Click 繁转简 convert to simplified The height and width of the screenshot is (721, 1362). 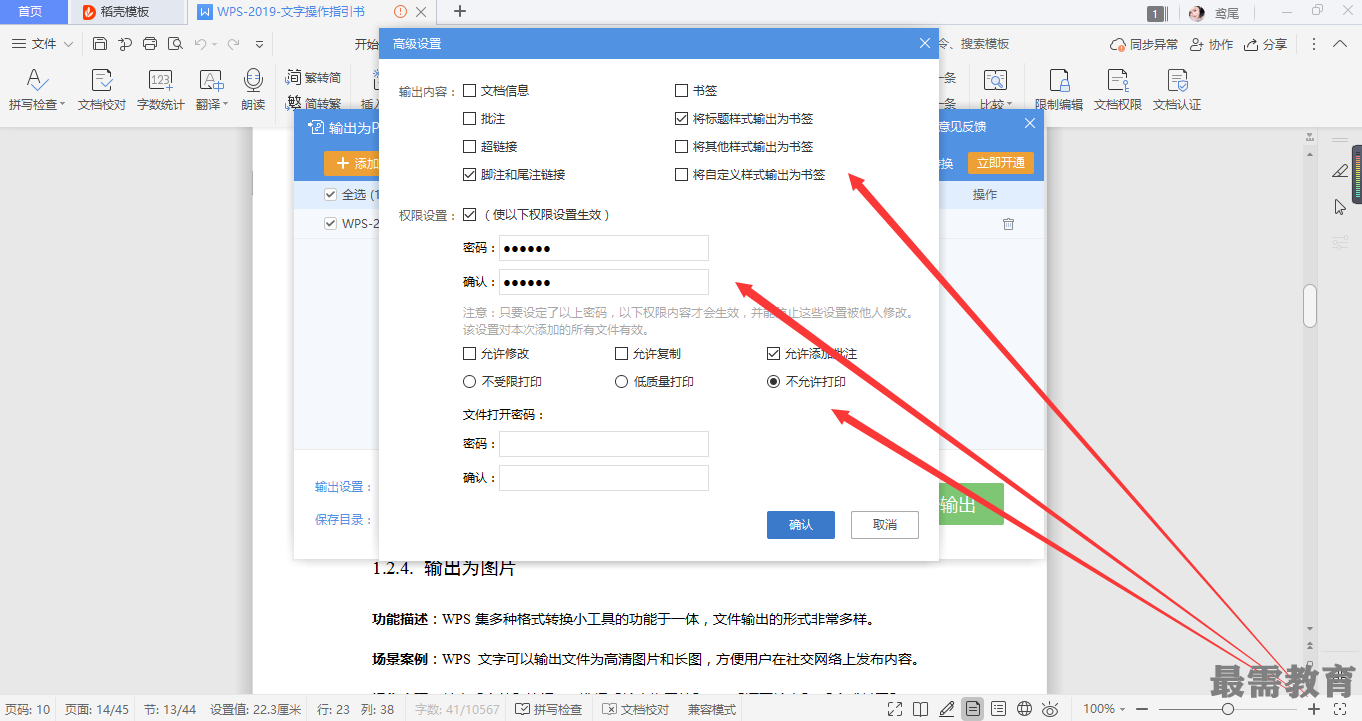314,77
